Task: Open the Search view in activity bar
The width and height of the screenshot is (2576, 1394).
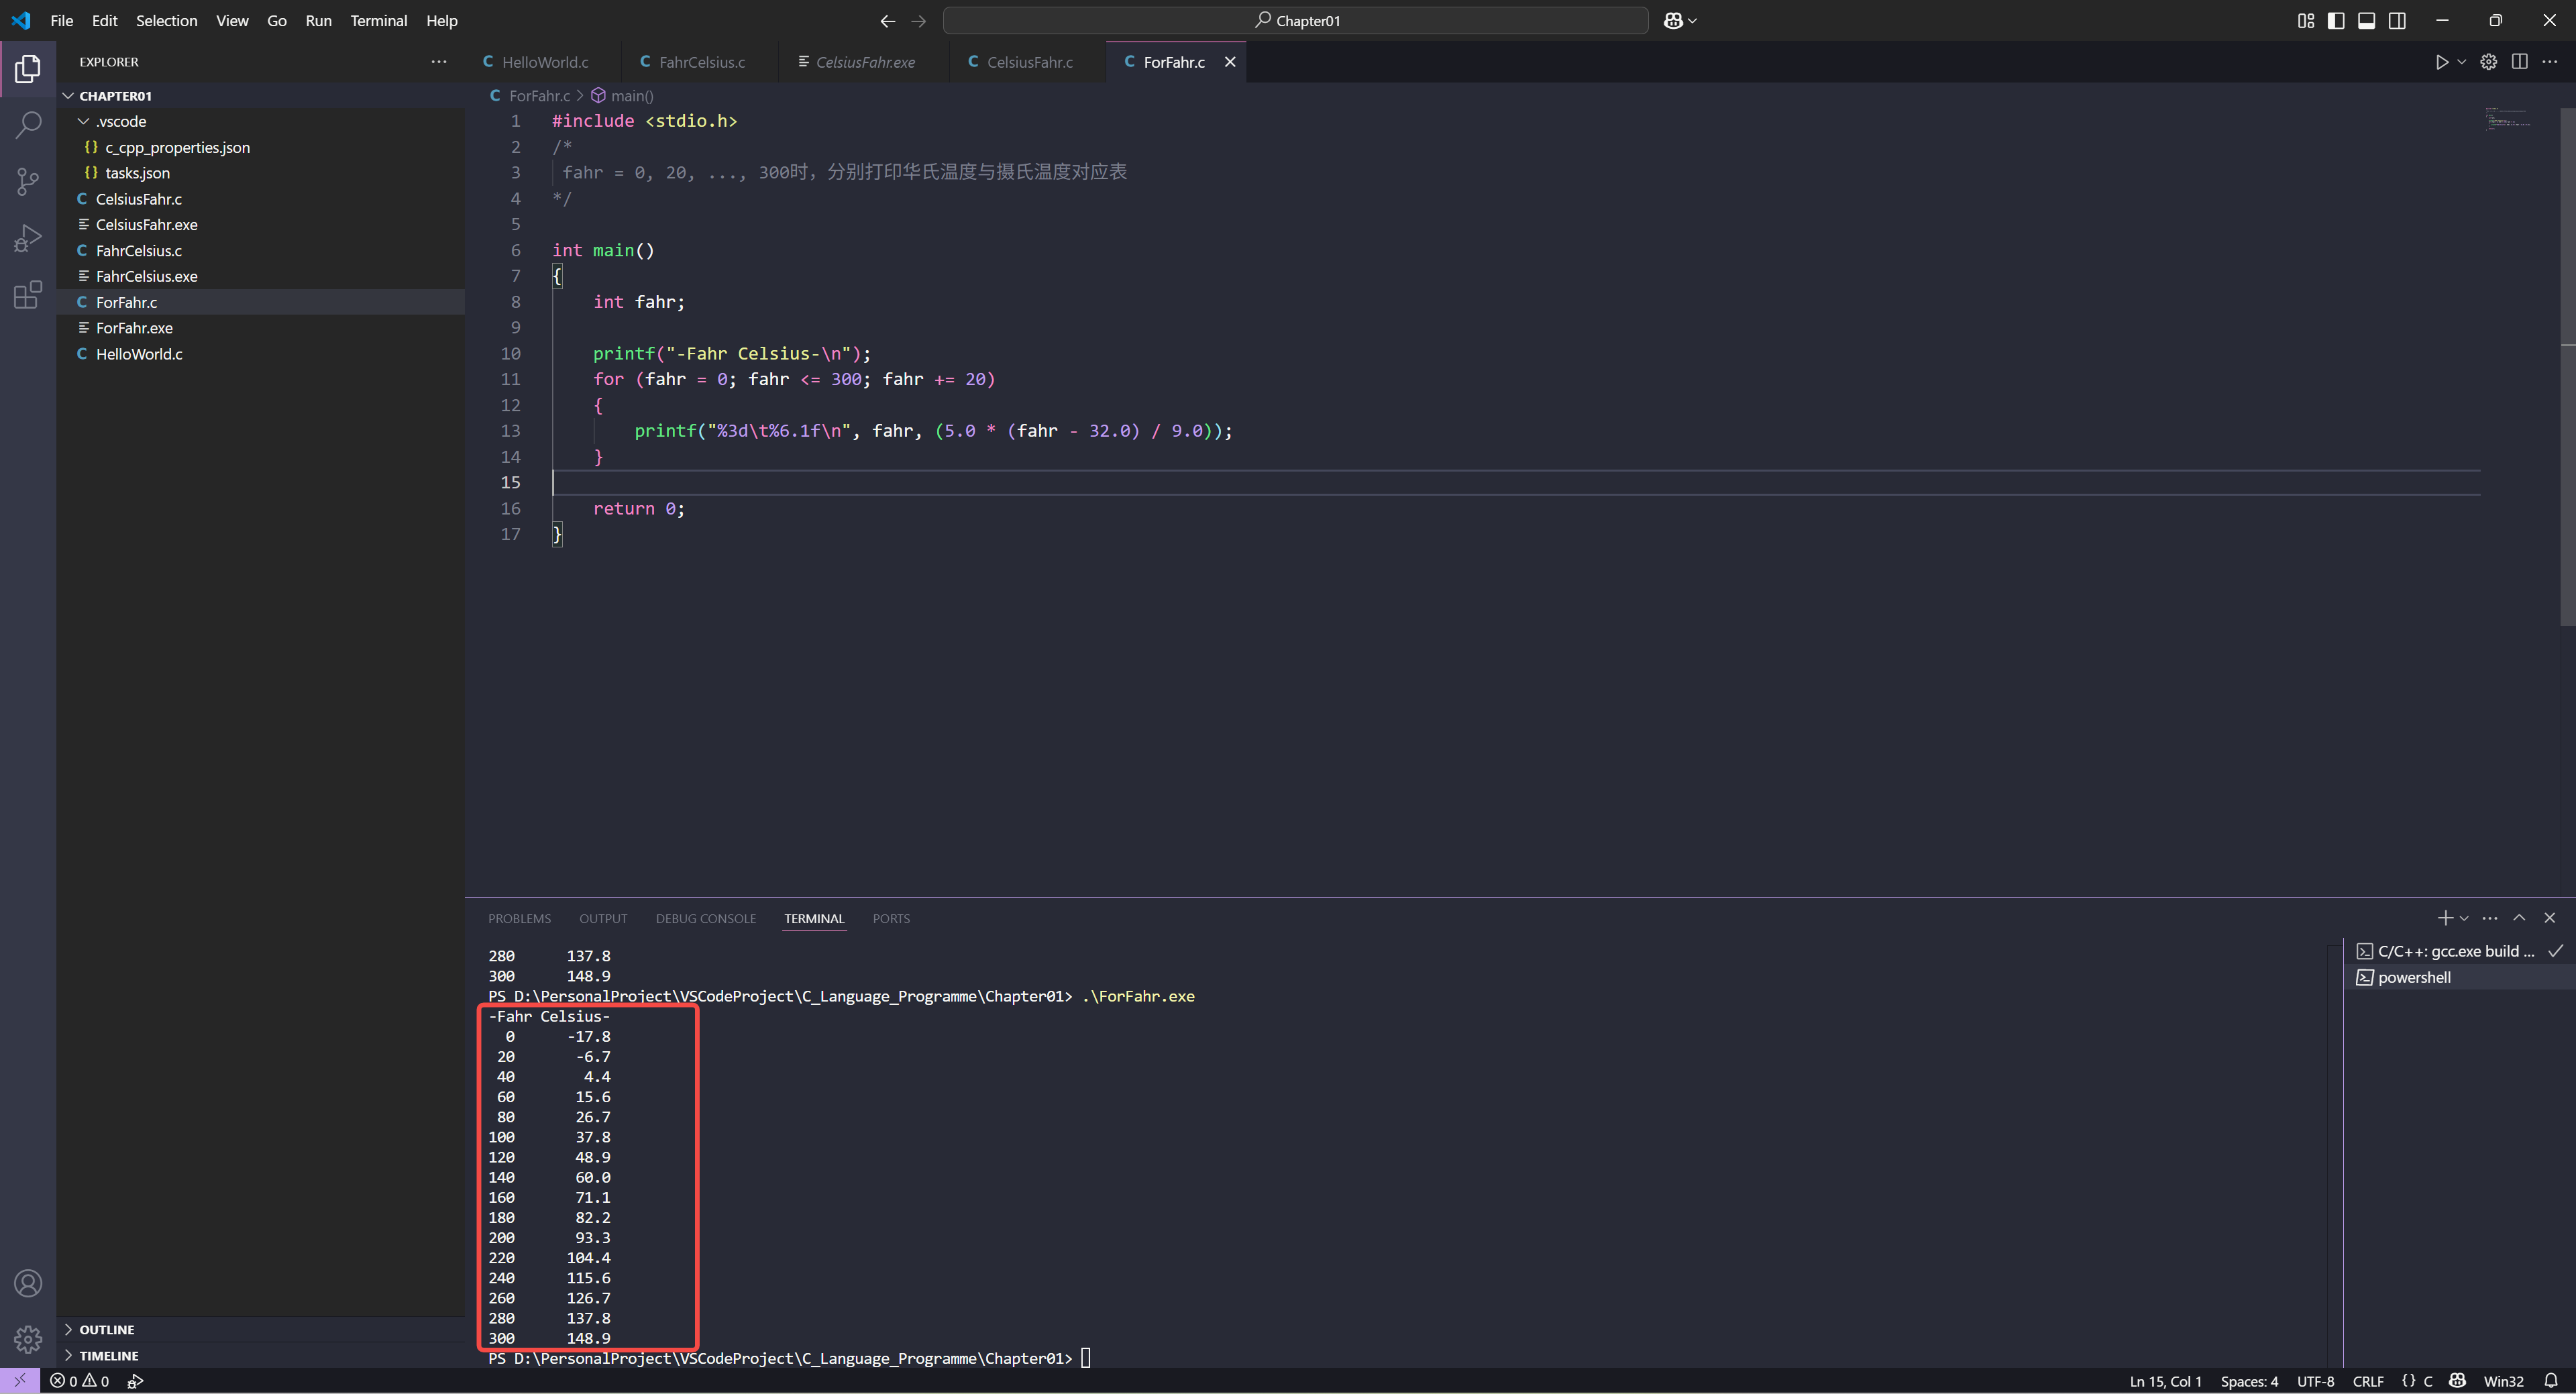Action: (28, 125)
